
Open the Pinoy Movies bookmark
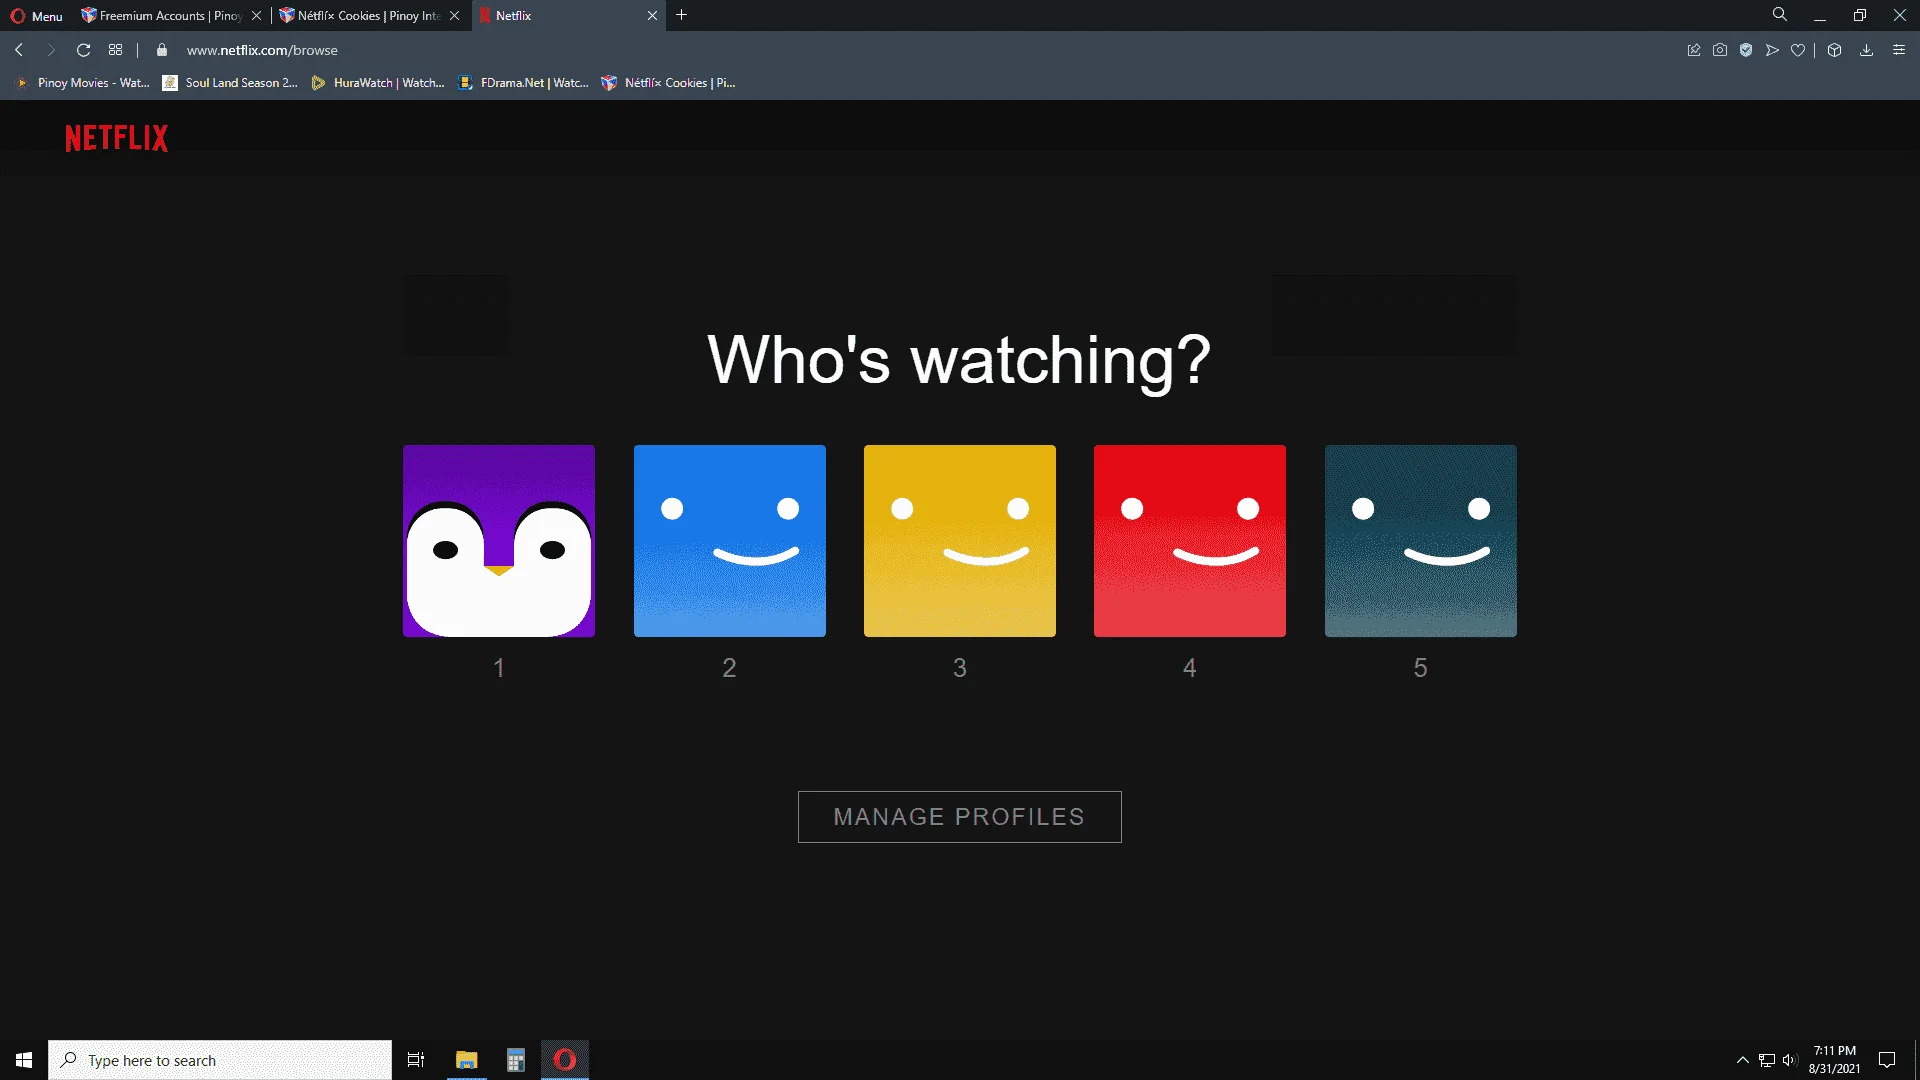click(83, 83)
